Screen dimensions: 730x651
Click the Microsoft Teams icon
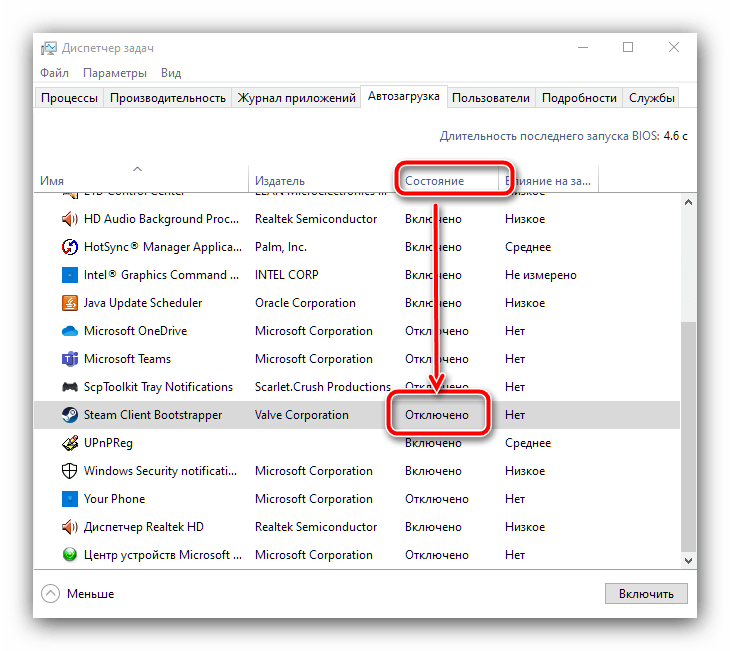tap(70, 359)
